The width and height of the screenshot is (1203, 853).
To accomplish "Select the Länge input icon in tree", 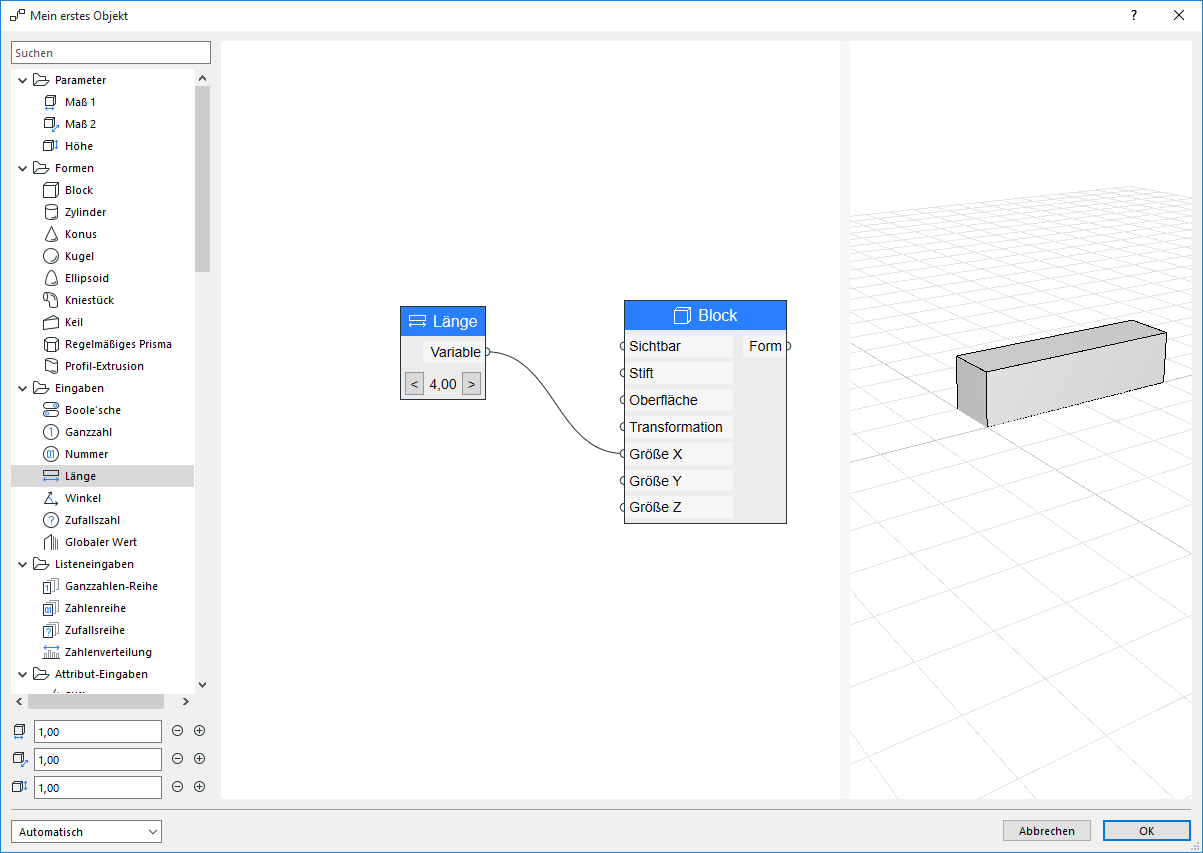I will click(x=52, y=476).
